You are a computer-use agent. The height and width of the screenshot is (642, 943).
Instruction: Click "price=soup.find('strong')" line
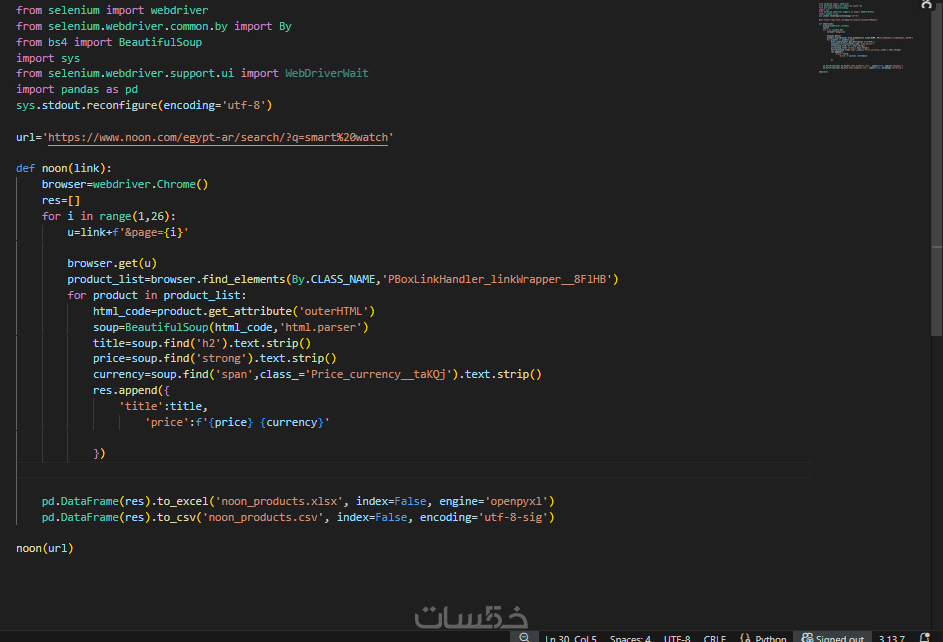tap(215, 358)
